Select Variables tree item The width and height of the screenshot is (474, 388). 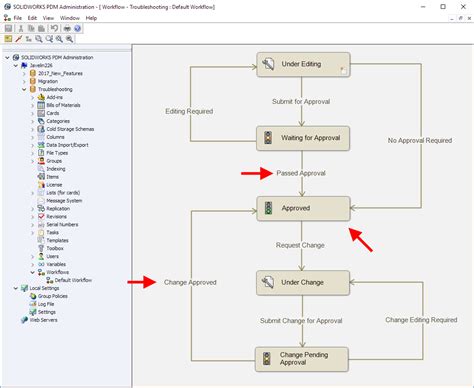click(56, 264)
